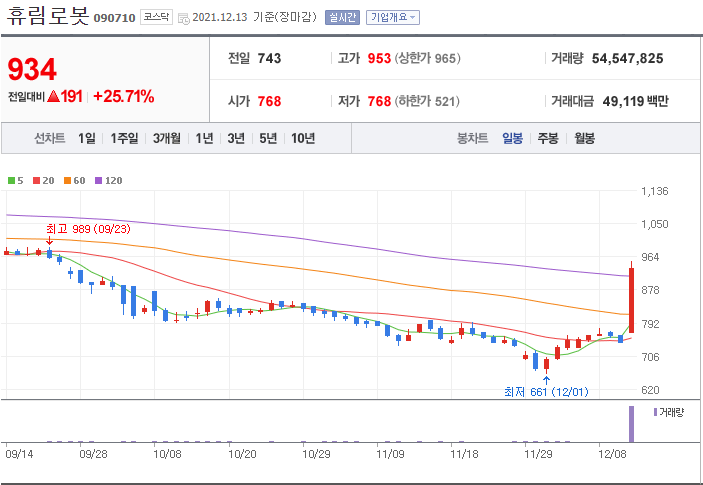Click the 10/29 date axis label
Screen dimensions: 703x485
coord(316,454)
